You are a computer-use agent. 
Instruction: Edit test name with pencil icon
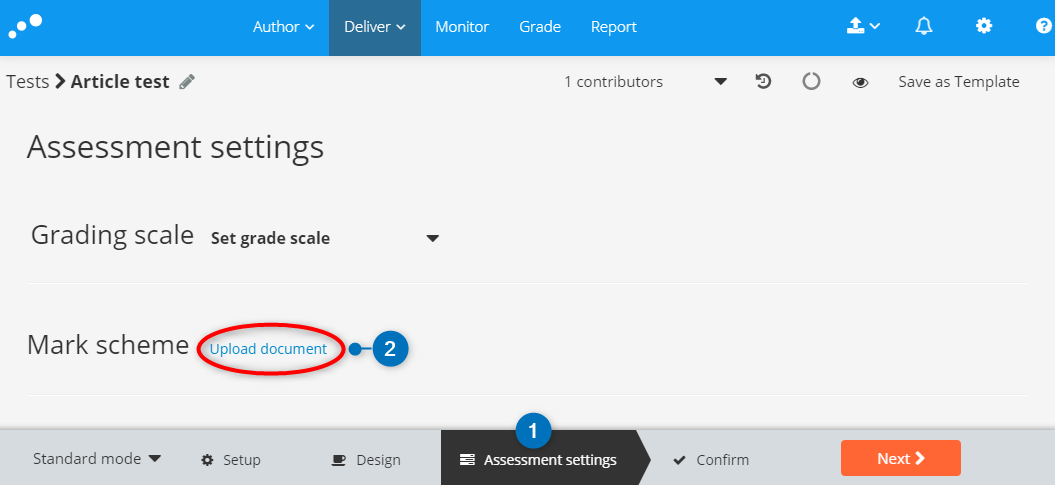coord(187,82)
